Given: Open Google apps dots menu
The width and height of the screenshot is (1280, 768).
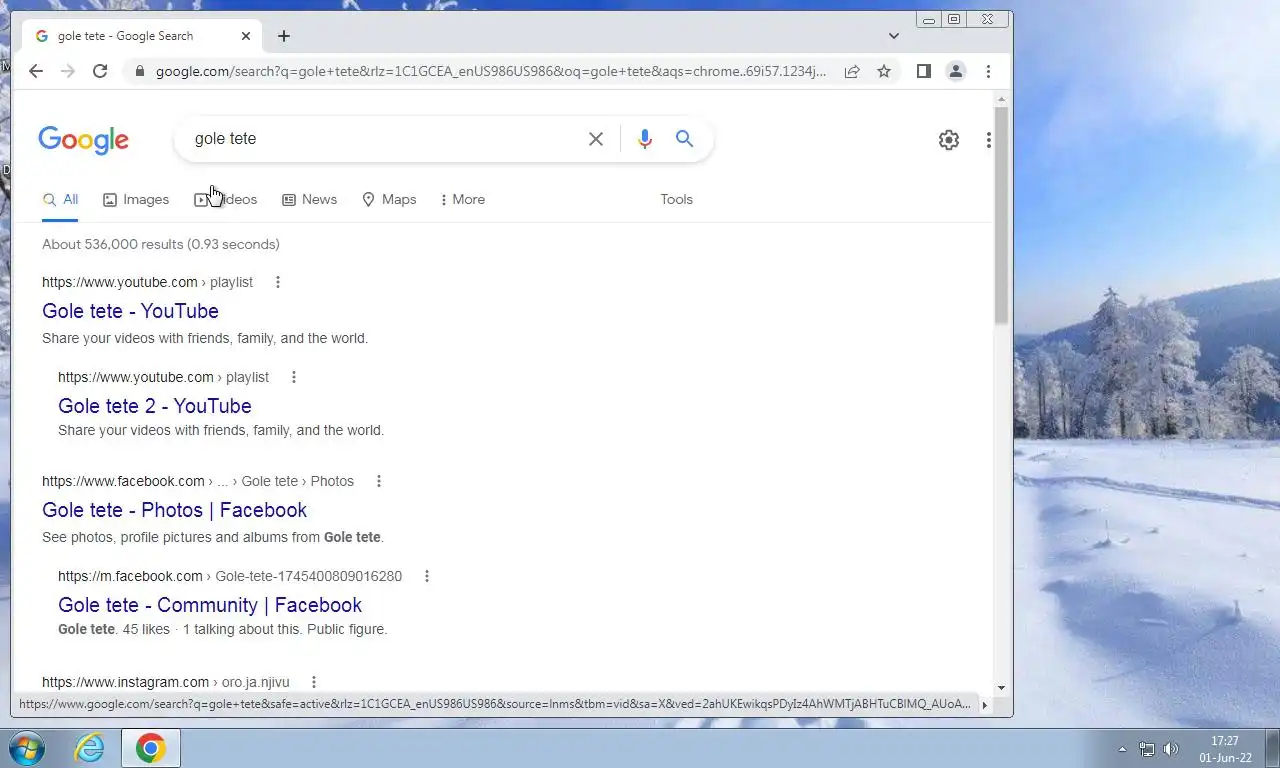Looking at the screenshot, I should [x=988, y=140].
